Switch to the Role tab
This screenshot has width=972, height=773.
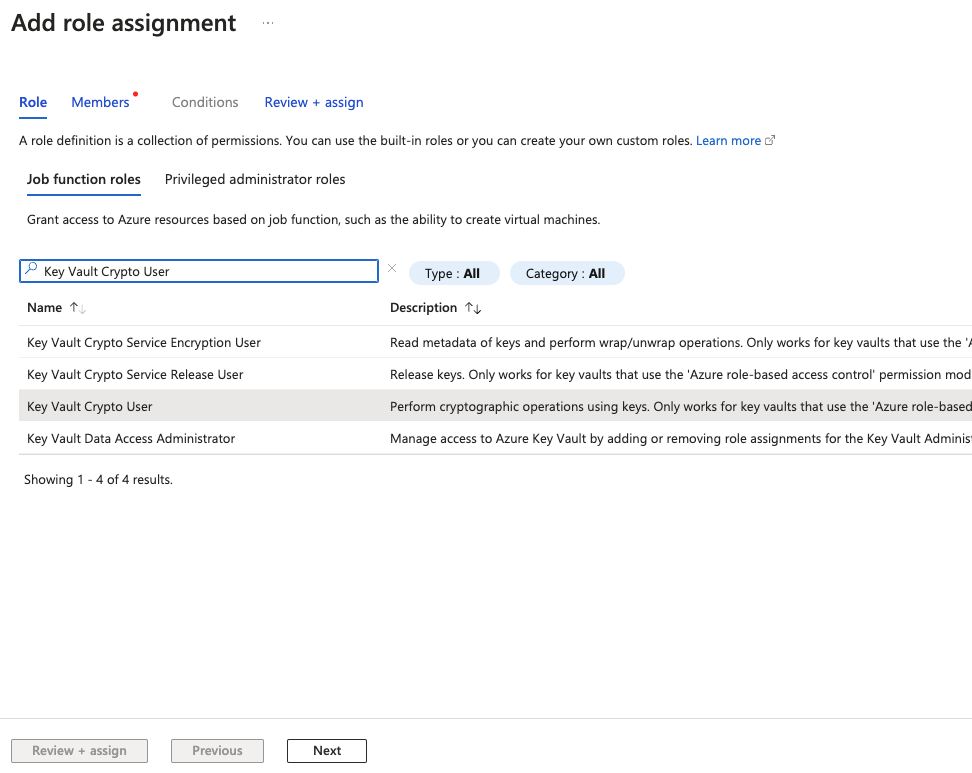point(33,102)
